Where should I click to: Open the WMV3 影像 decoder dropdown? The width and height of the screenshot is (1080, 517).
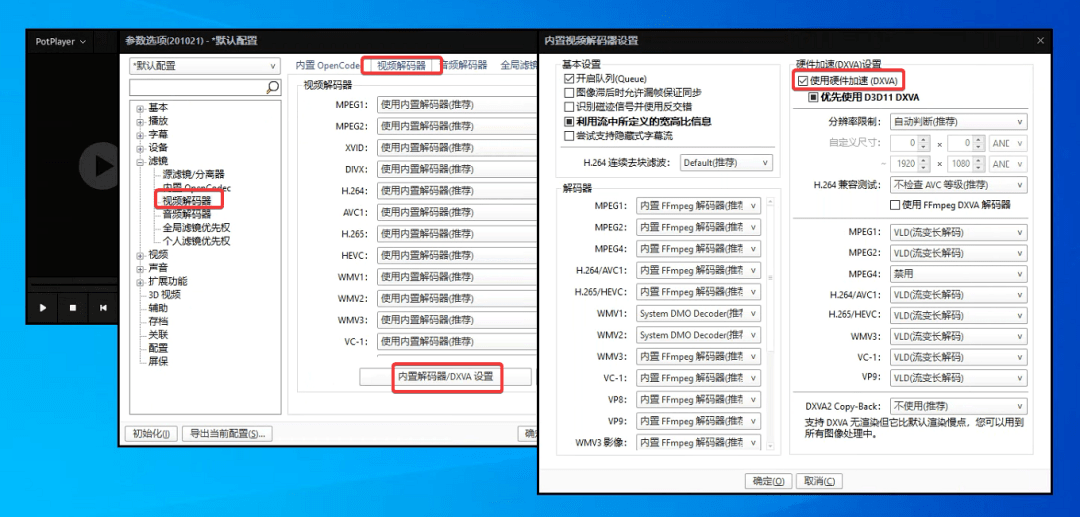pyautogui.click(x=698, y=442)
